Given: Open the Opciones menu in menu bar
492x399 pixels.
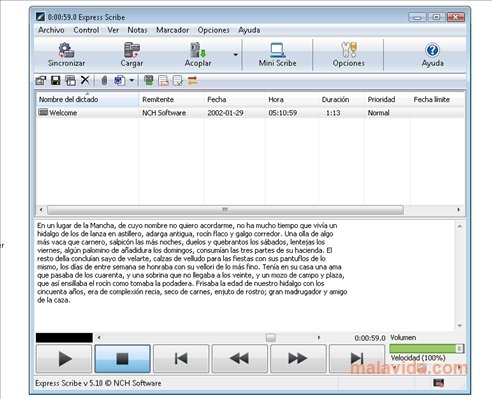Looking at the screenshot, I should (x=213, y=30).
